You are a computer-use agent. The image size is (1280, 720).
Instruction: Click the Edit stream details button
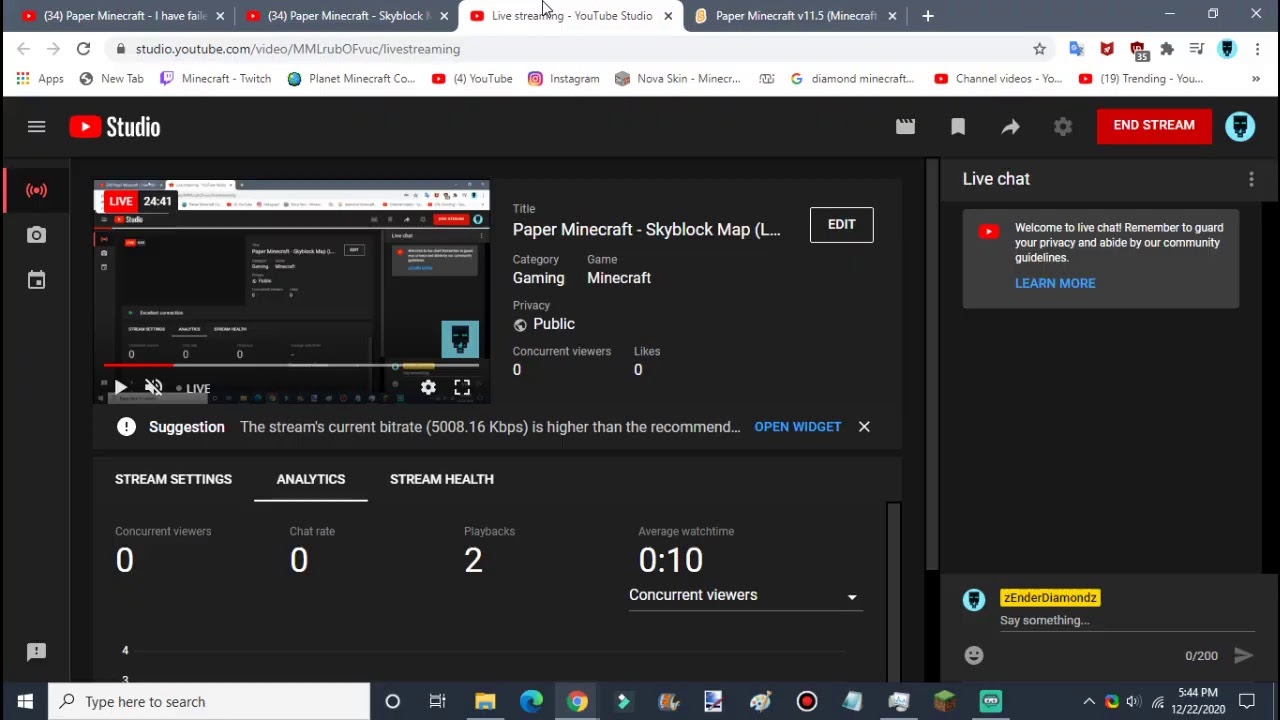point(841,225)
